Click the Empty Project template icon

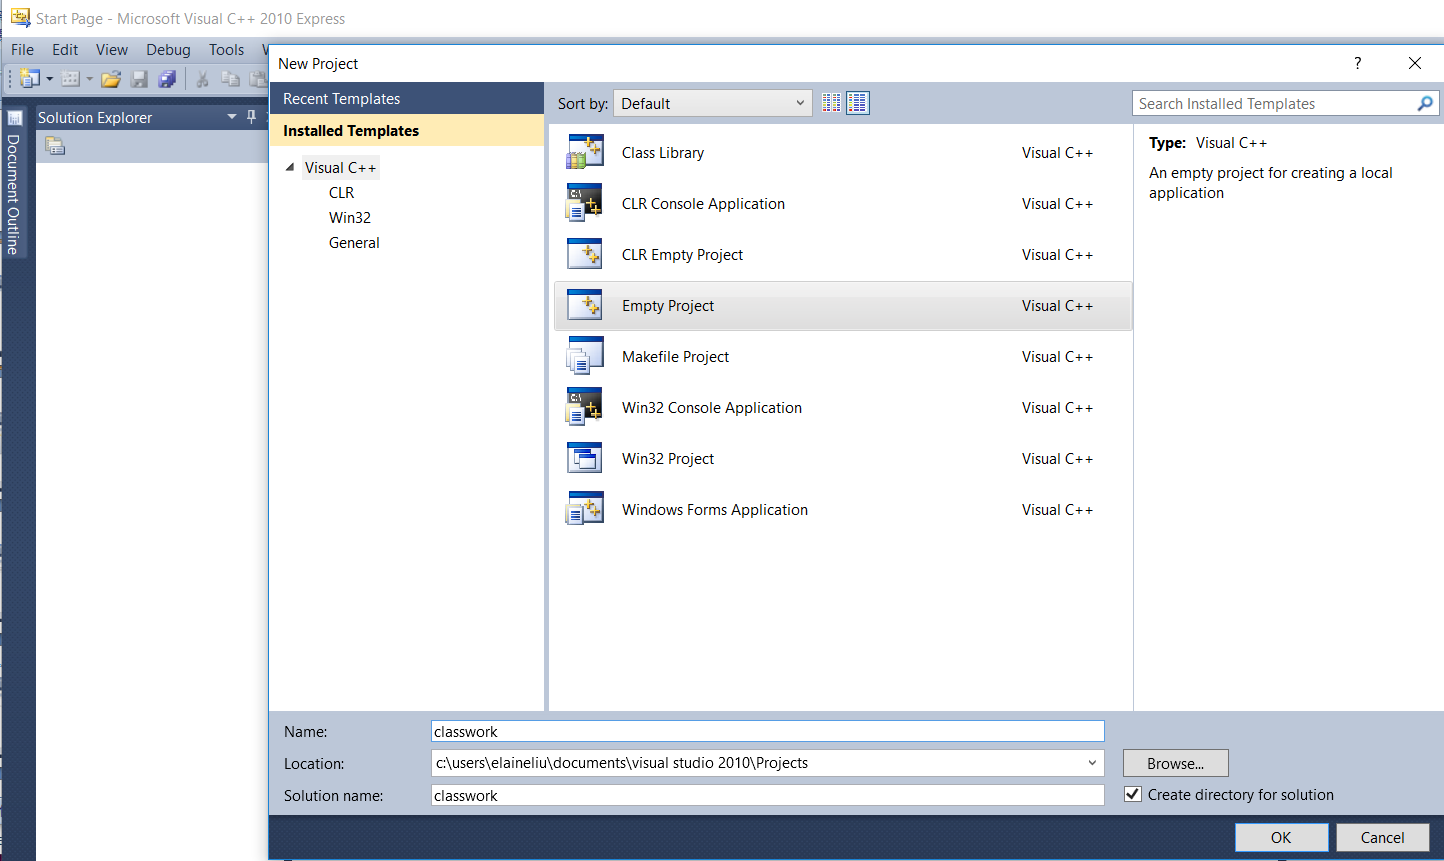(x=585, y=305)
